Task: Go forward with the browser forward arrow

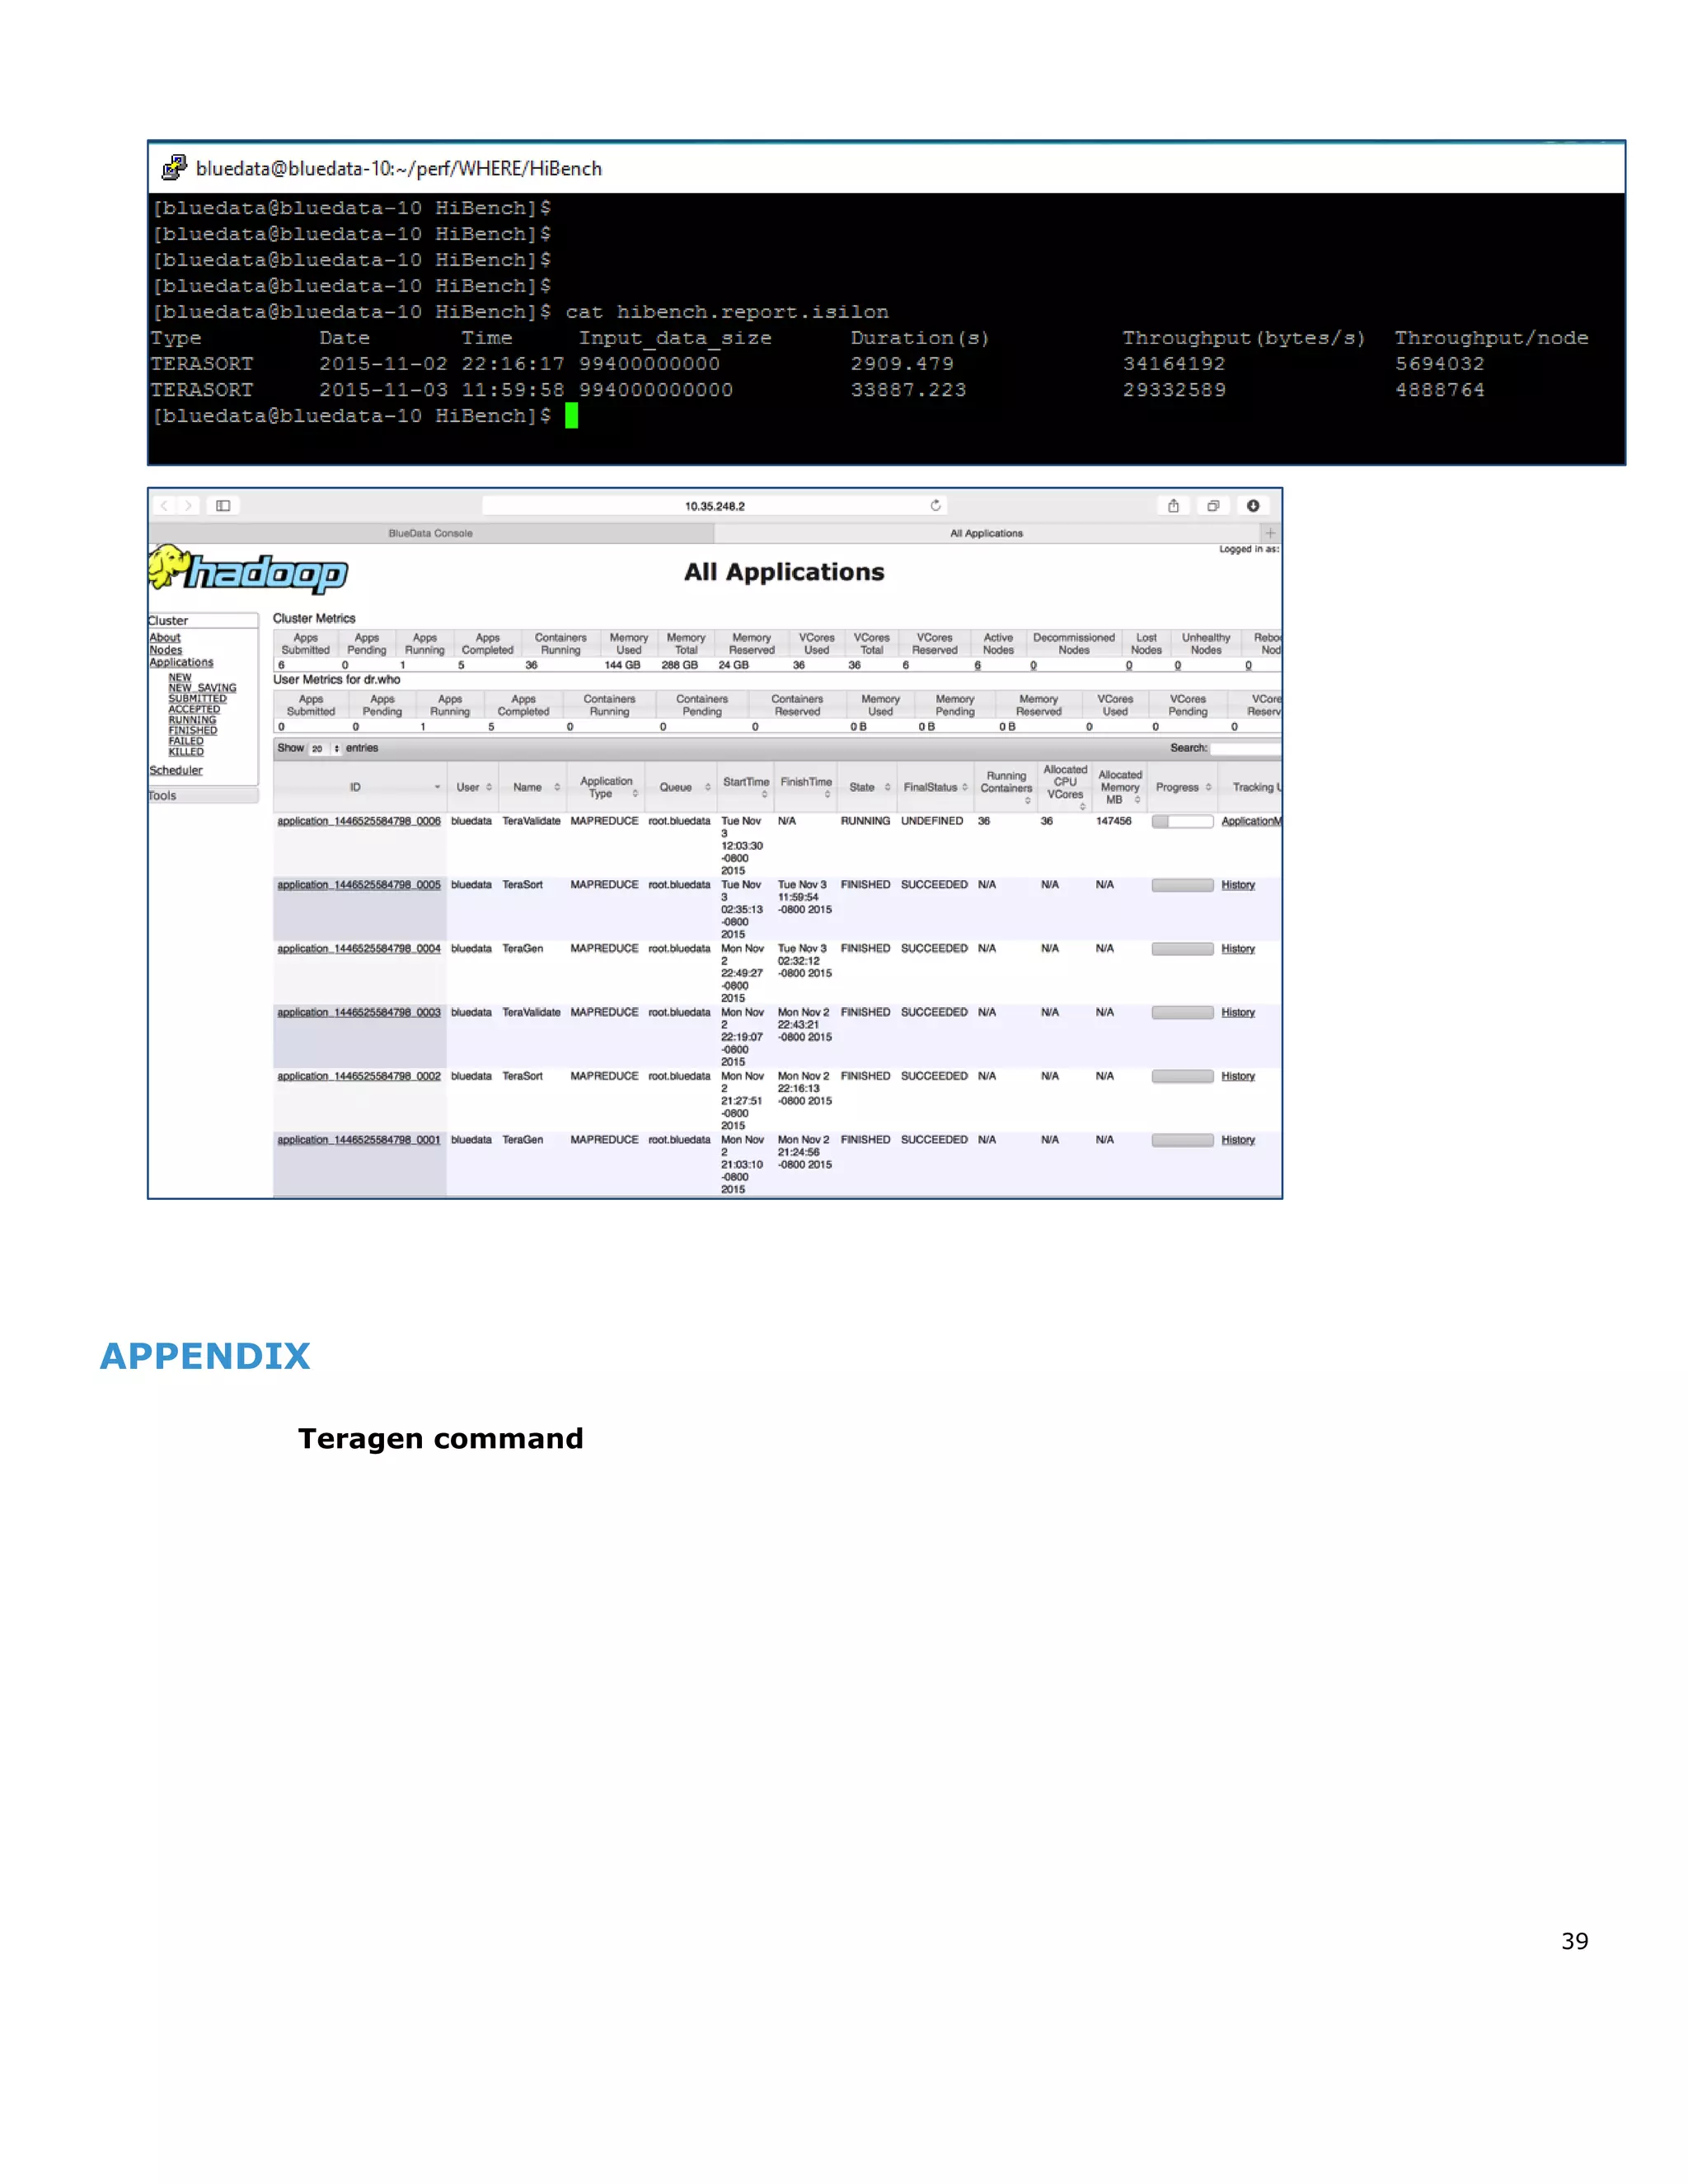Action: [x=188, y=506]
